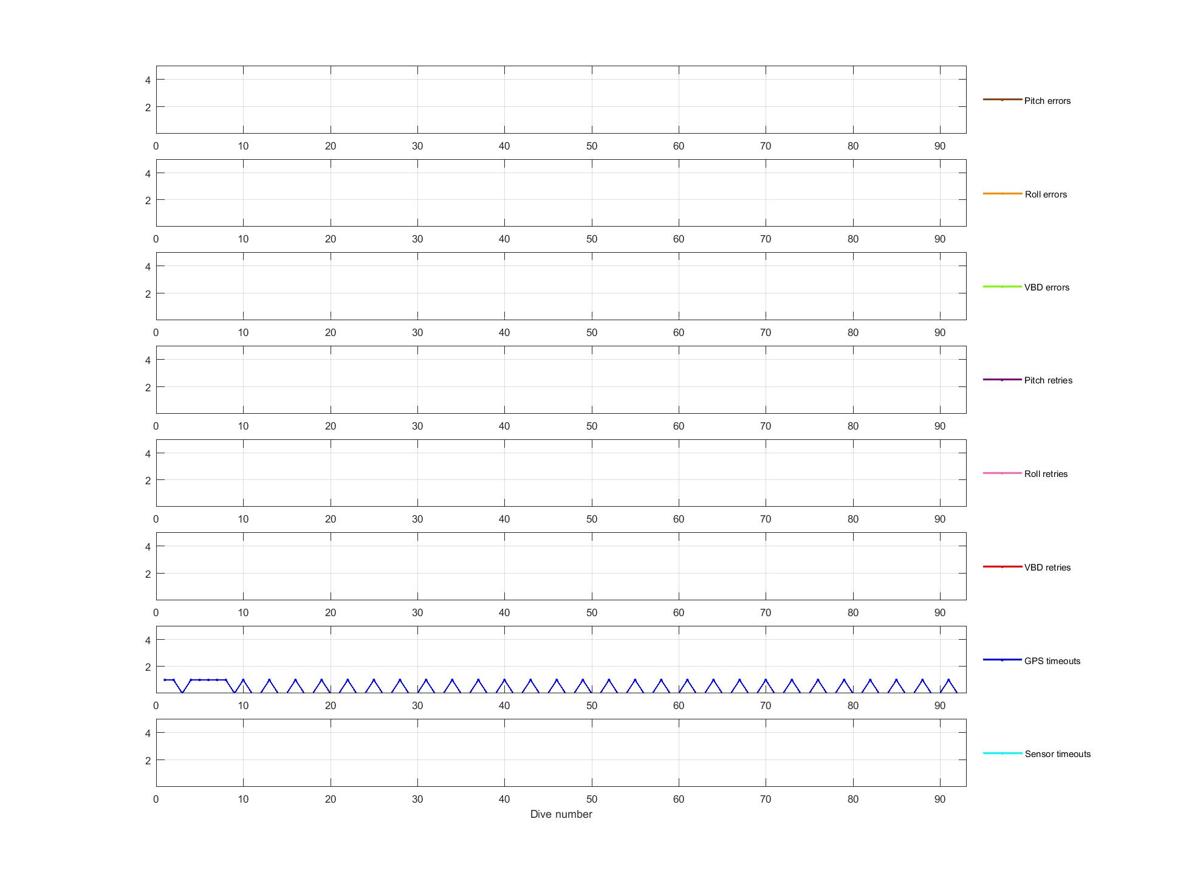Screen dimensions: 1200x885
Task: Click y-axis tick 4 of the Pitch errors plot
Action: click(x=148, y=80)
